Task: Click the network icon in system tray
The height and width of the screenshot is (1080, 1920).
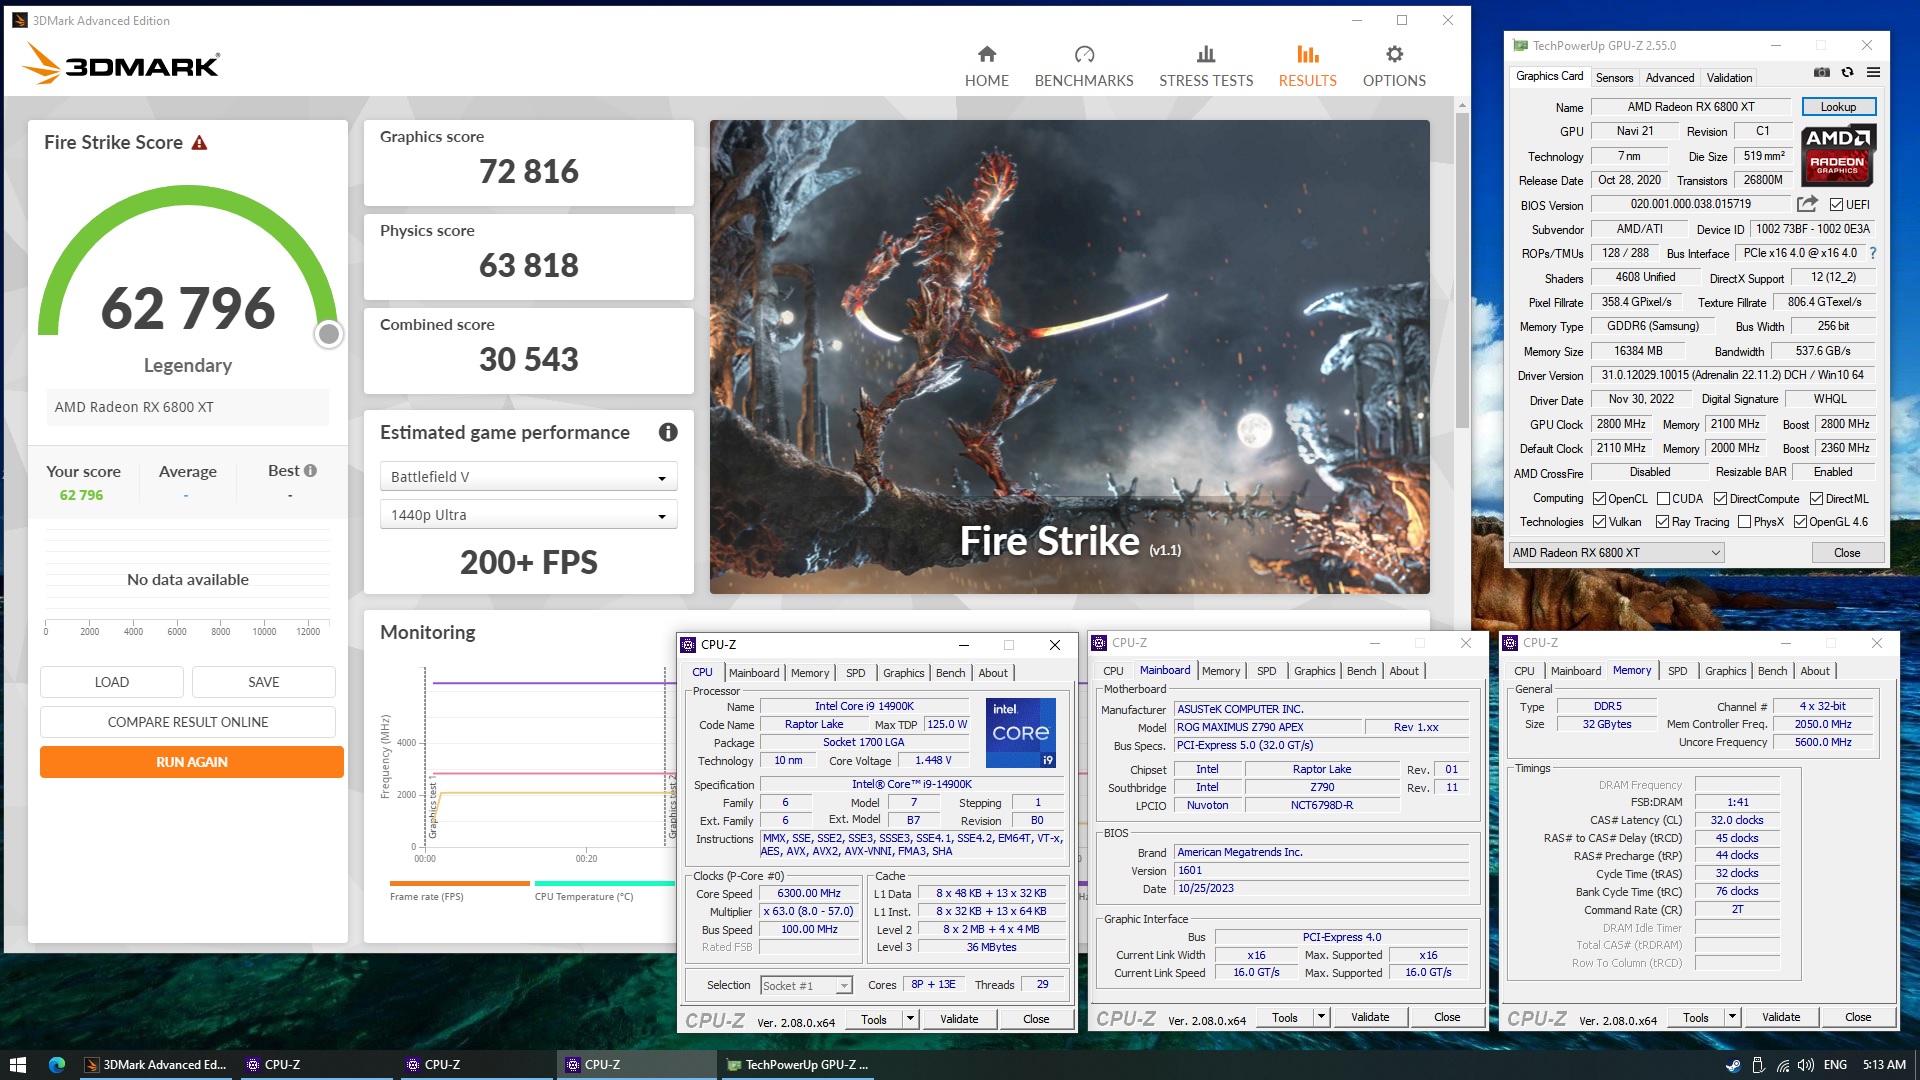Action: point(1782,1065)
